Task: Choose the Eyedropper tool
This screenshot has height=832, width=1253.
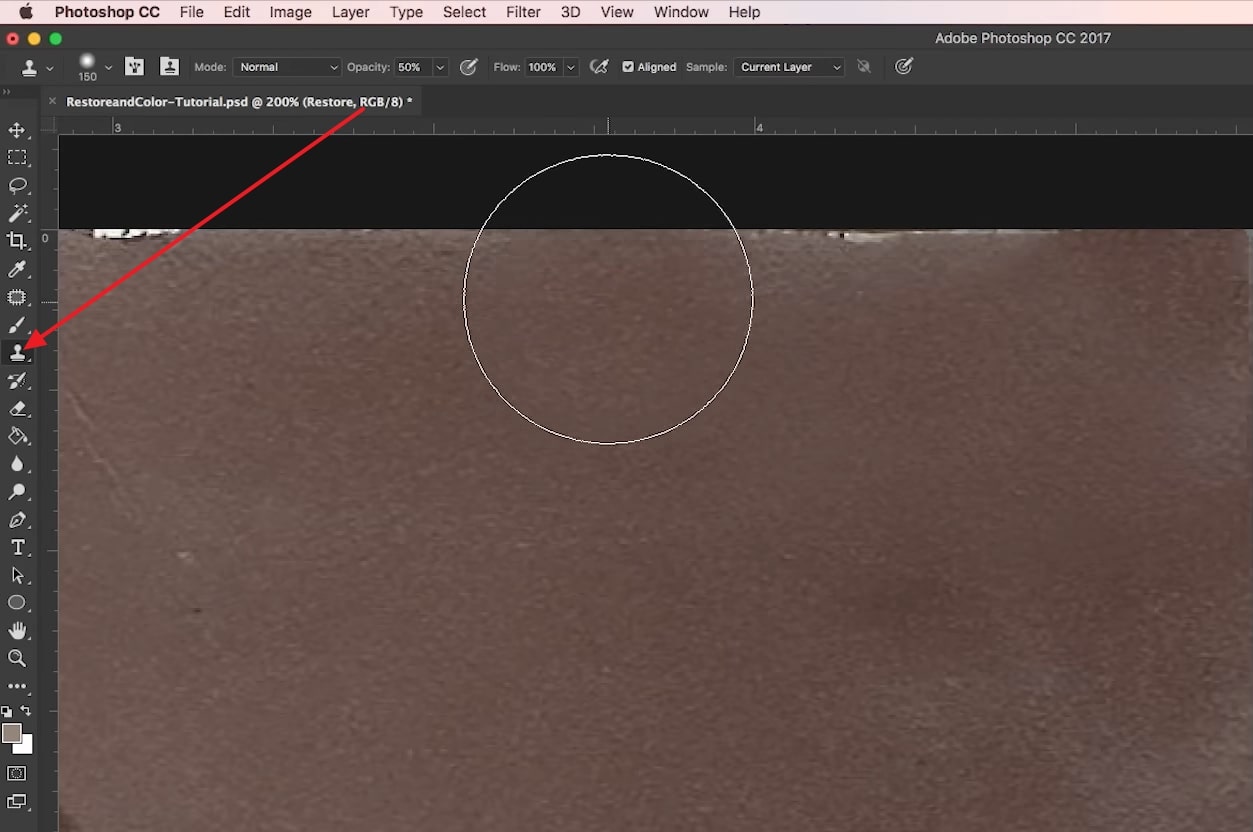Action: tap(17, 269)
